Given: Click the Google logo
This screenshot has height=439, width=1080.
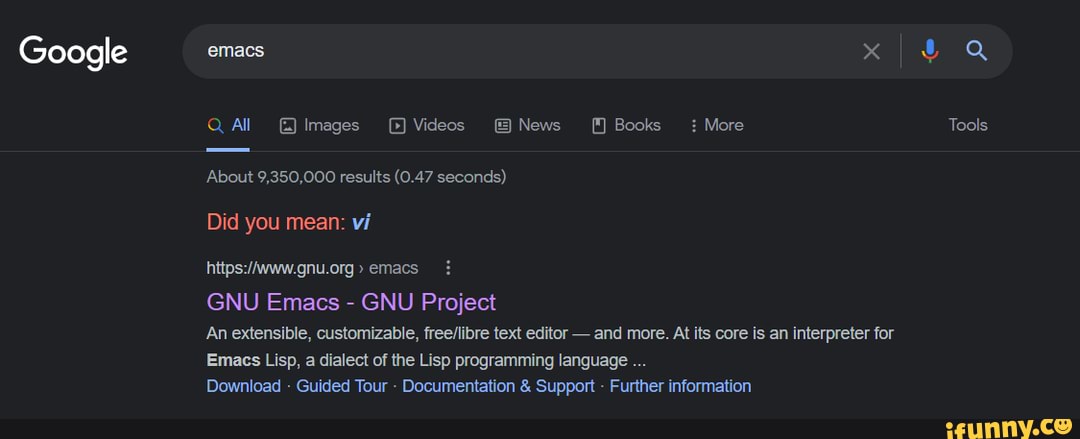Looking at the screenshot, I should [73, 51].
